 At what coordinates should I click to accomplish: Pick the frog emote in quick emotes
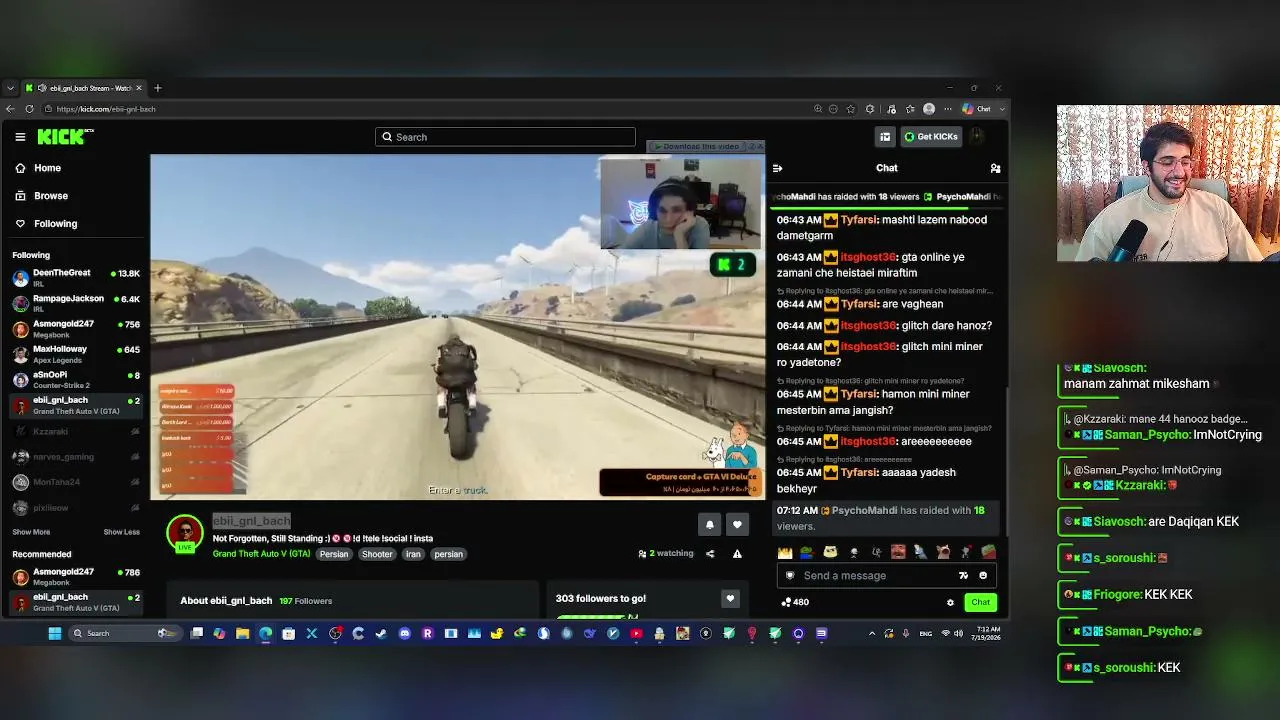click(x=807, y=552)
